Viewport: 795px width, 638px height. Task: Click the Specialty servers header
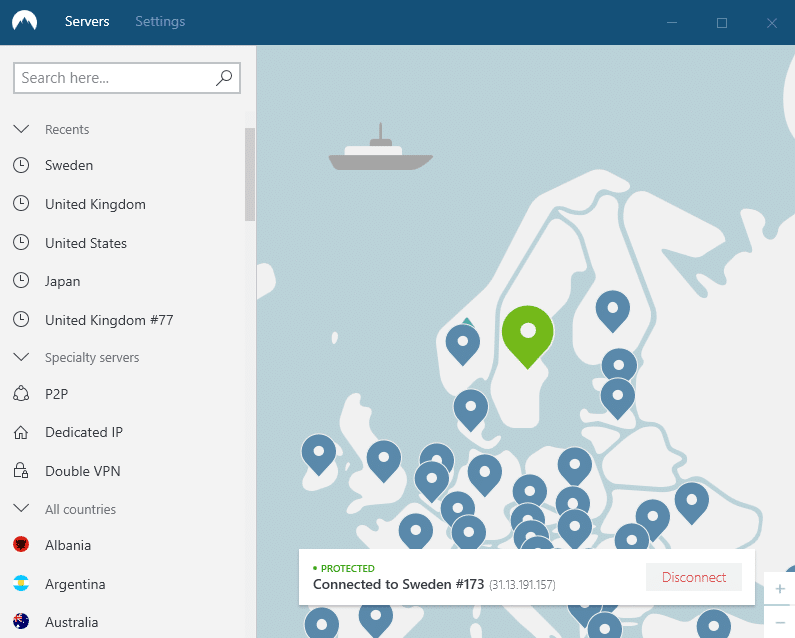[x=92, y=358]
